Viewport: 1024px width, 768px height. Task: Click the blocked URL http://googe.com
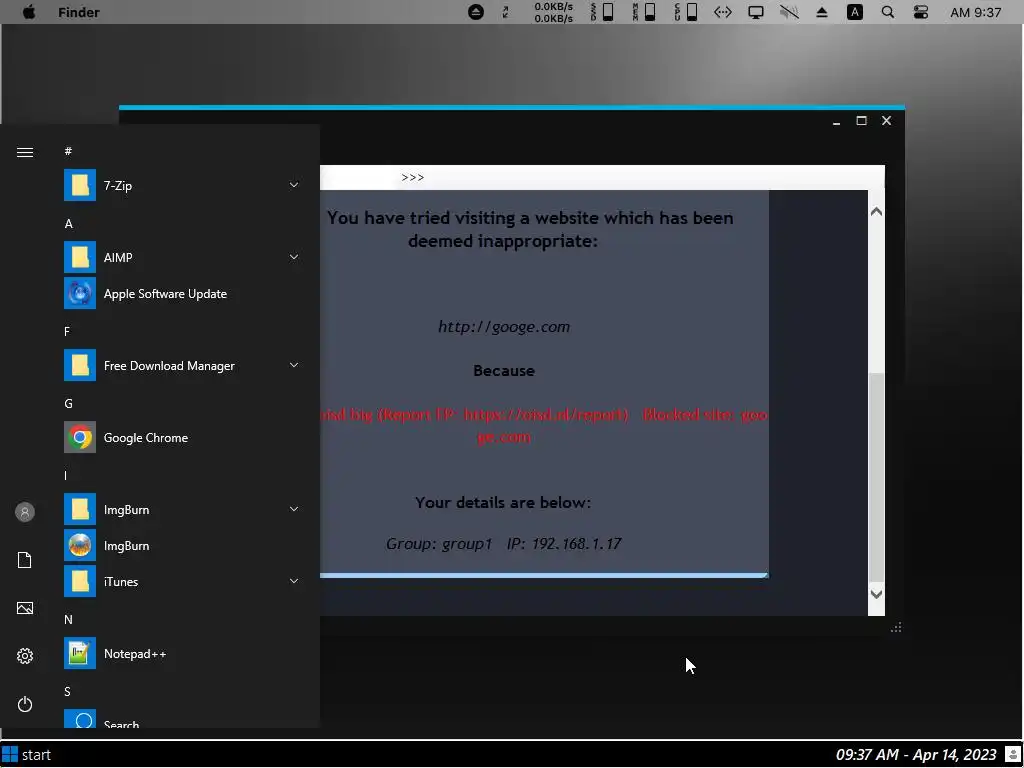tap(504, 327)
